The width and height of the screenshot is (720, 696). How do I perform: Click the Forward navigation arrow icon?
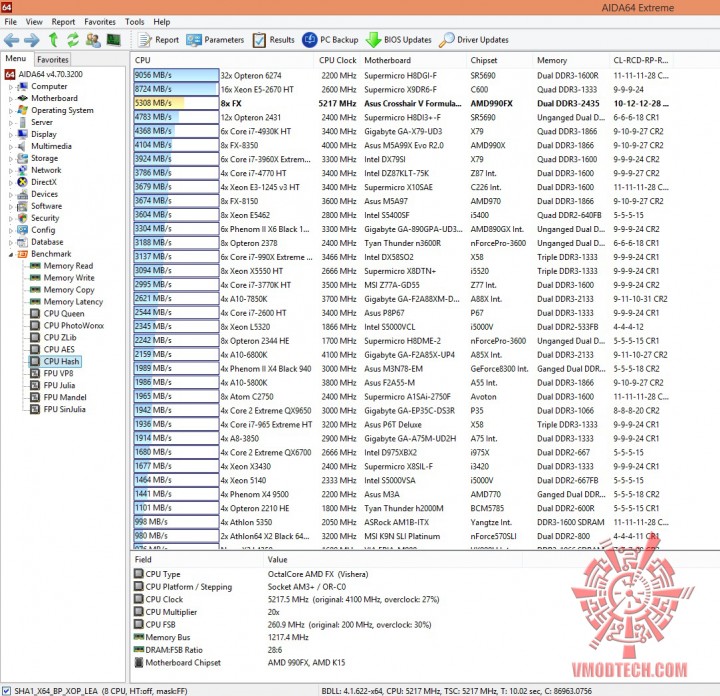click(x=32, y=40)
